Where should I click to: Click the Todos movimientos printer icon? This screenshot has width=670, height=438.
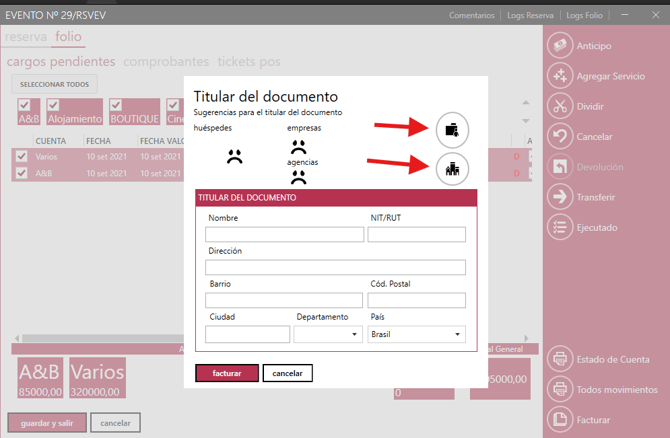(x=560, y=388)
